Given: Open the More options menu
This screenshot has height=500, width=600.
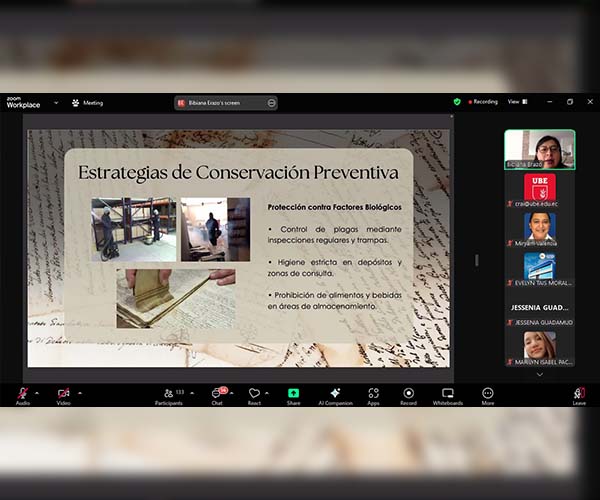Looking at the screenshot, I should point(488,396).
